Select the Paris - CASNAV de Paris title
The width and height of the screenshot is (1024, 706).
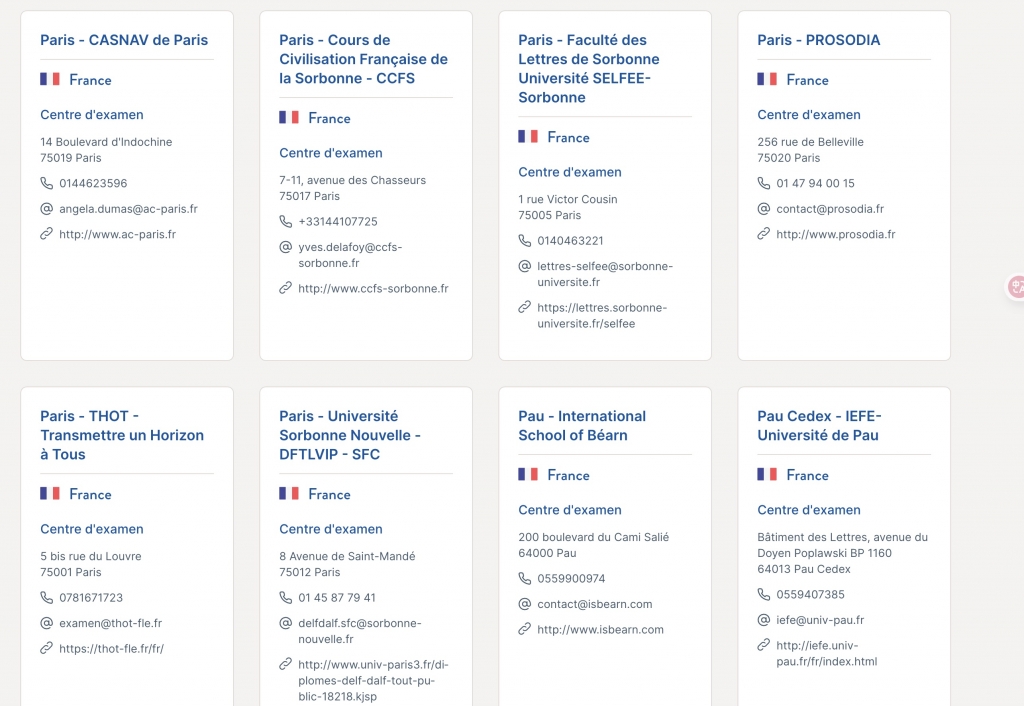pyautogui.click(x=124, y=40)
